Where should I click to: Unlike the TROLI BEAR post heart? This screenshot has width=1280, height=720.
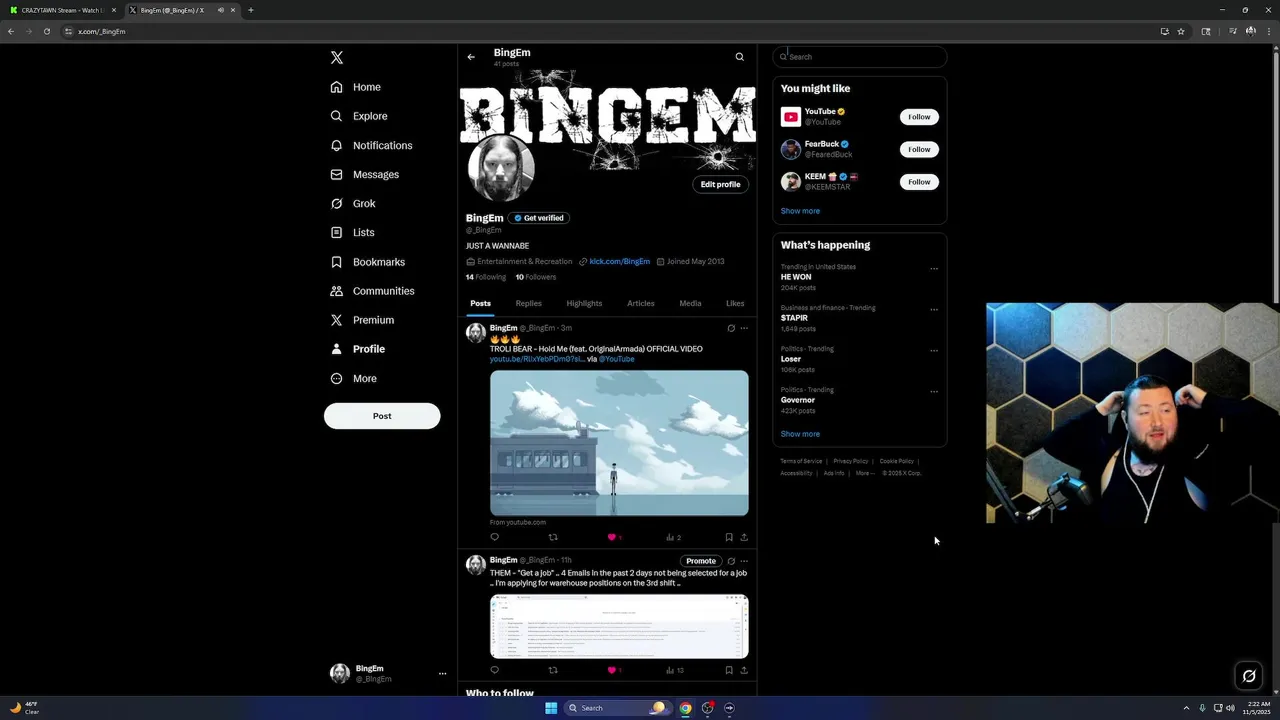(x=612, y=537)
